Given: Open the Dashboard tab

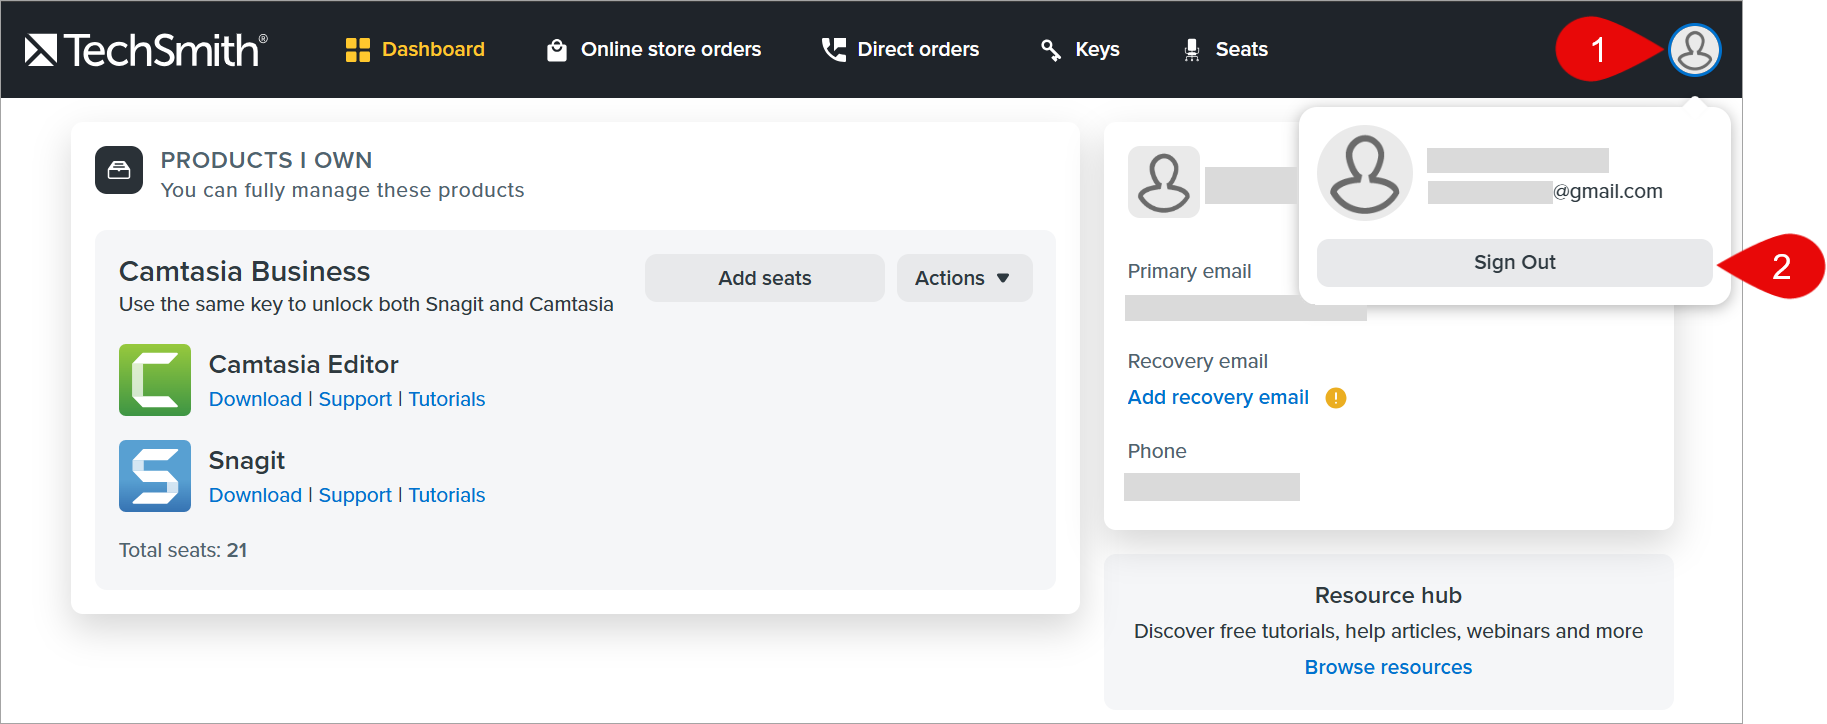Looking at the screenshot, I should point(415,49).
